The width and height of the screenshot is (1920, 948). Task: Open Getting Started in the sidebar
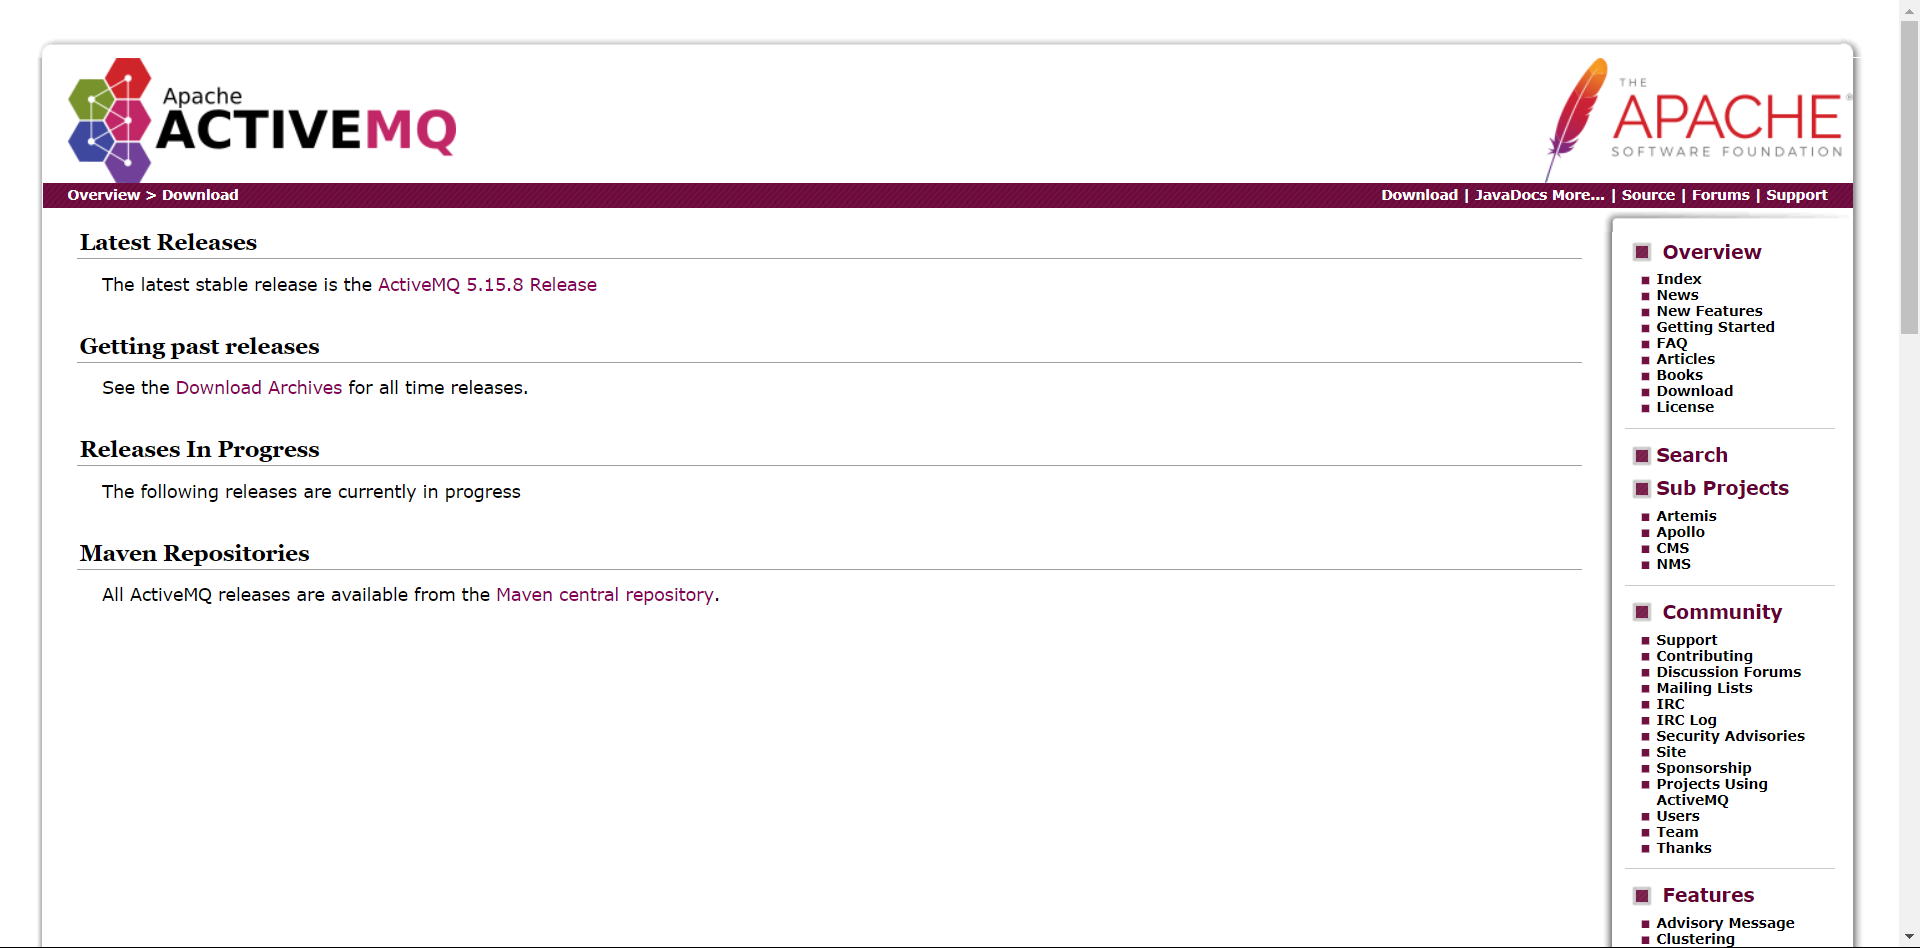(1715, 327)
